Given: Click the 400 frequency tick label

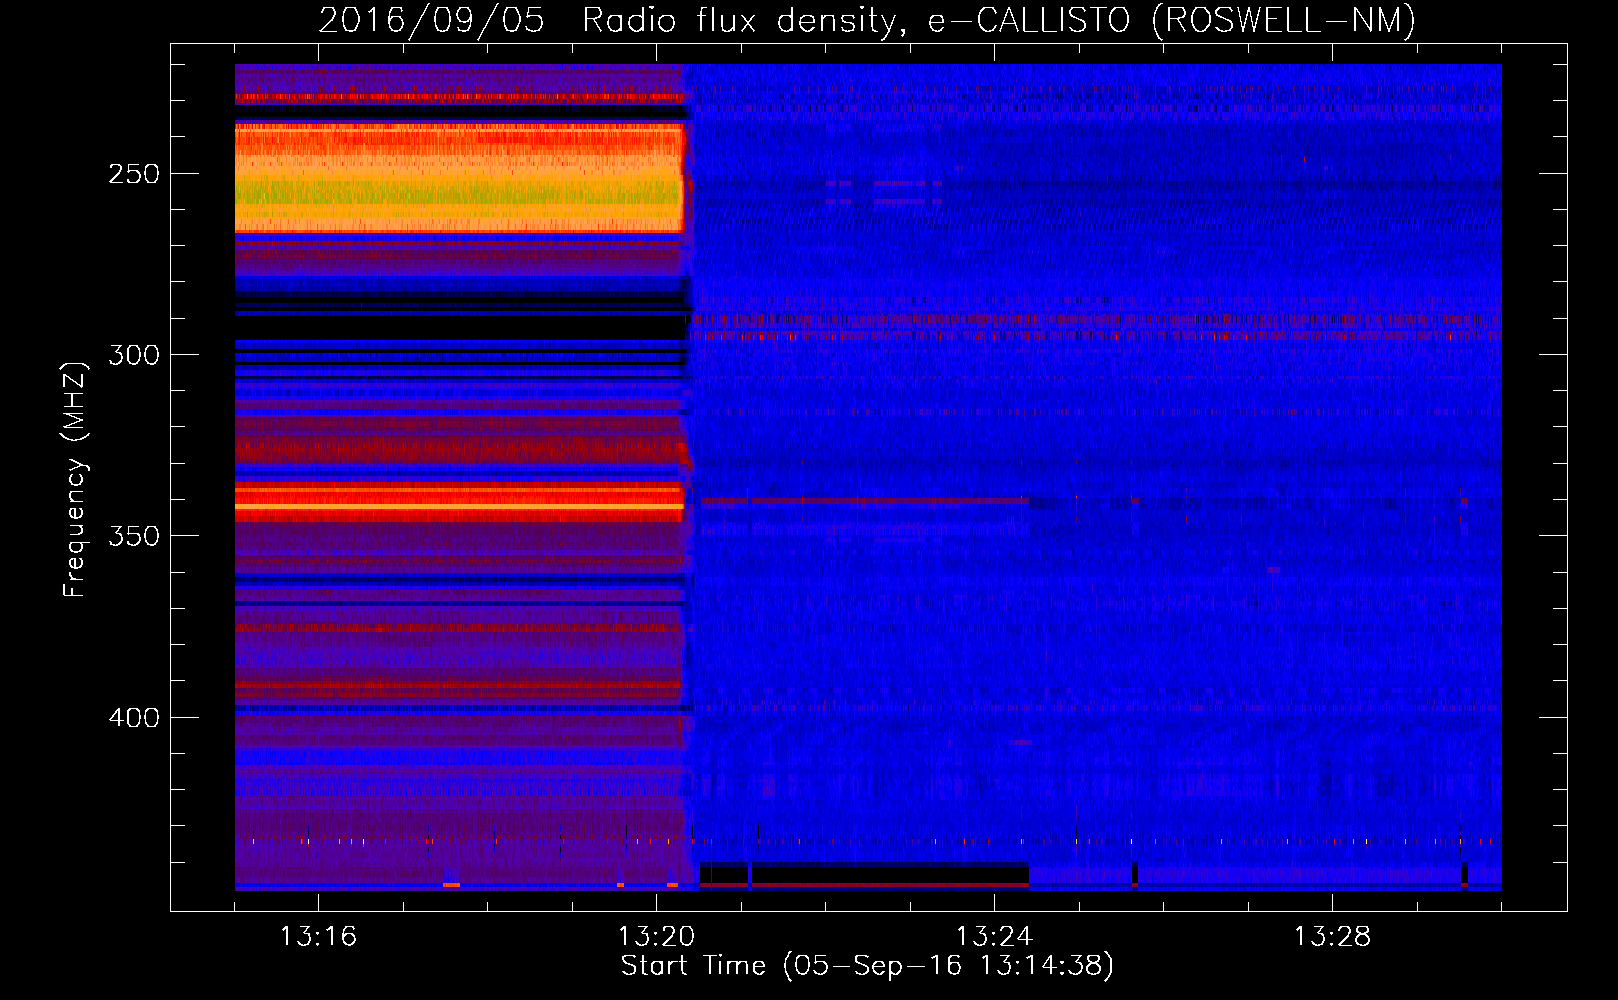Looking at the screenshot, I should (x=134, y=718).
